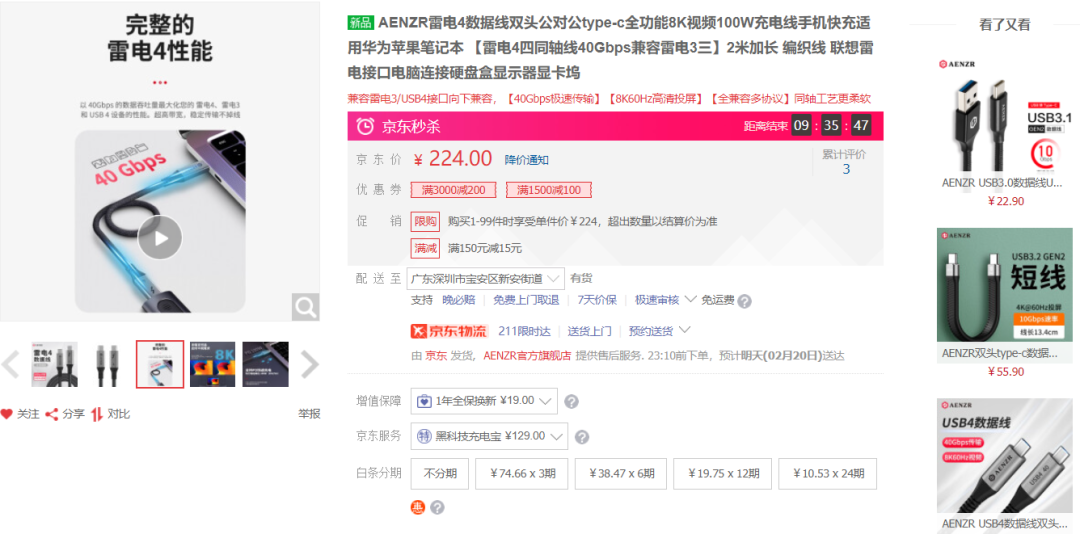This screenshot has height=534, width=1080.
Task: Click the 京东 link in shipping info
Action: pos(435,356)
